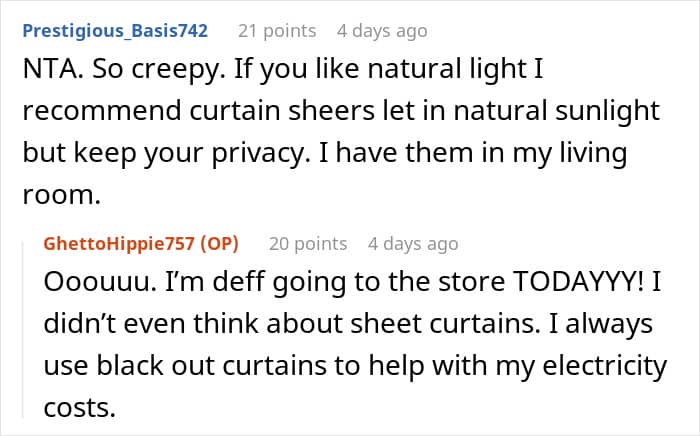This screenshot has height=436, width=700.
Task: Open the OP reply's 4 days ago timestamp
Action: 413,244
